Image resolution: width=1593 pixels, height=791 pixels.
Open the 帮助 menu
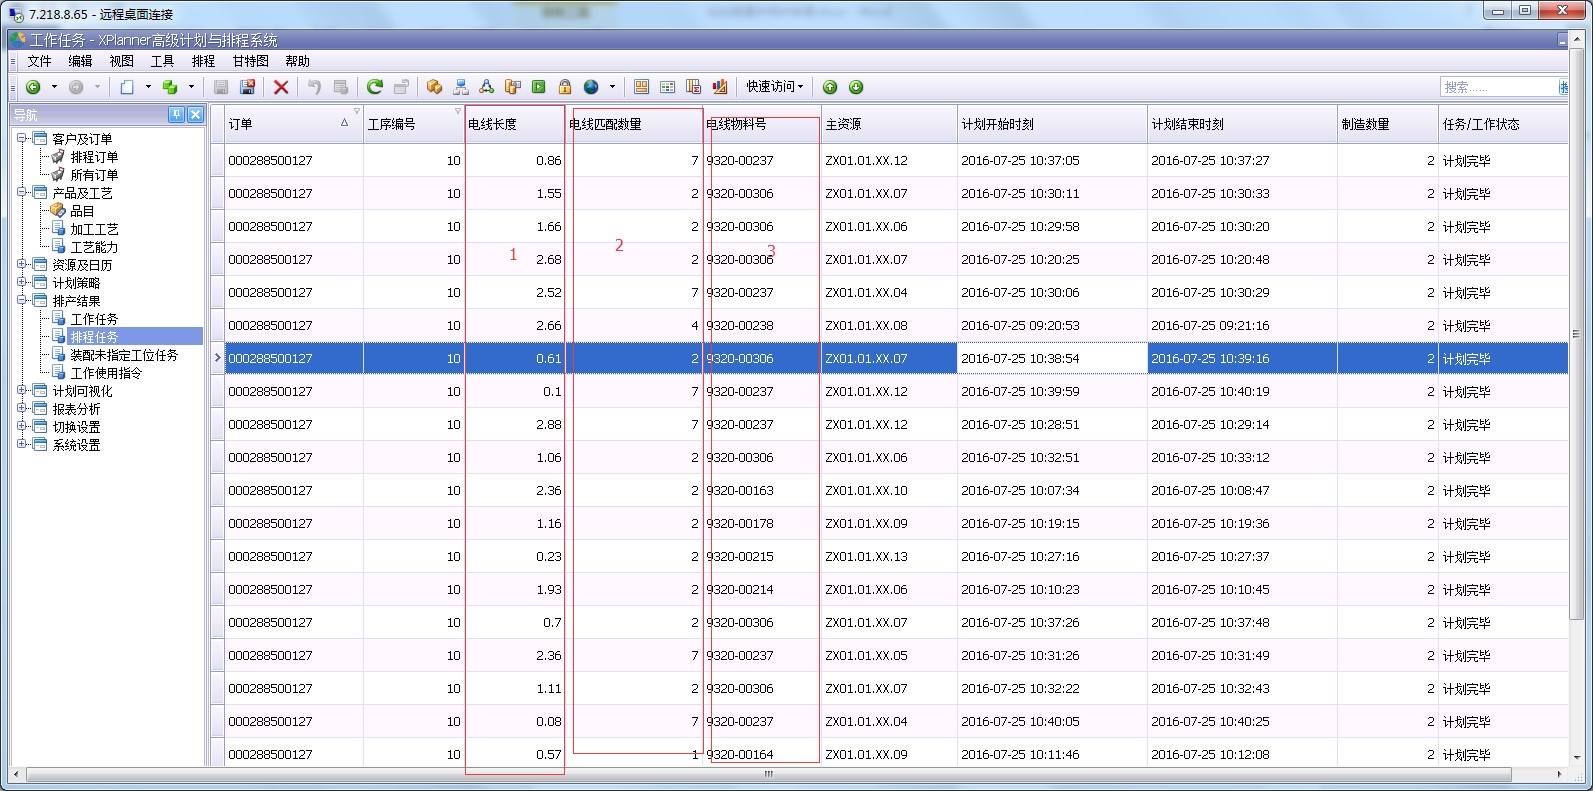[x=297, y=61]
